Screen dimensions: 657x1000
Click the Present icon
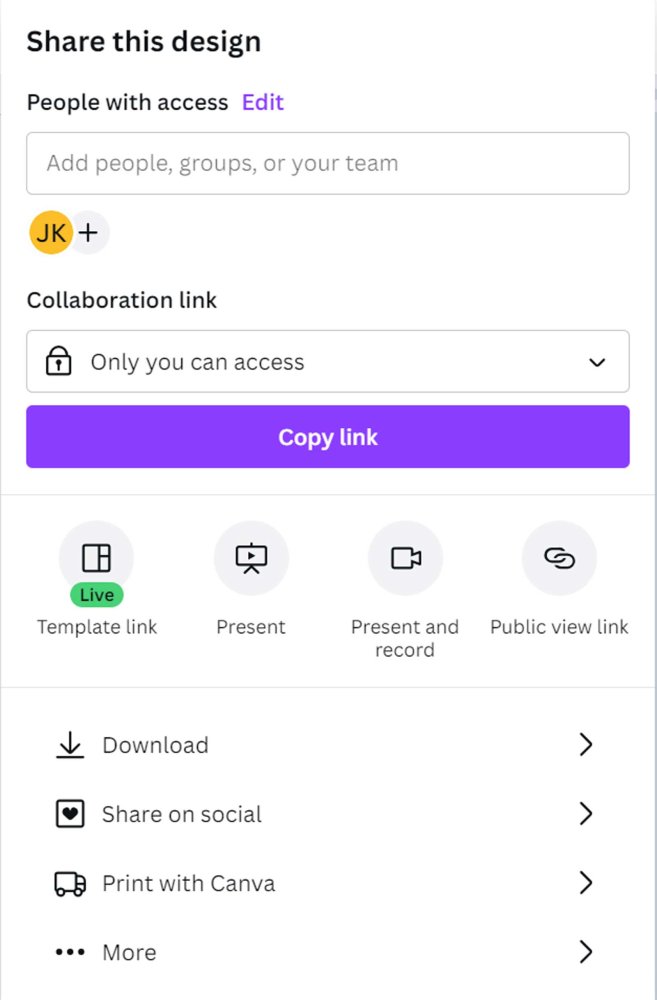[251, 558]
